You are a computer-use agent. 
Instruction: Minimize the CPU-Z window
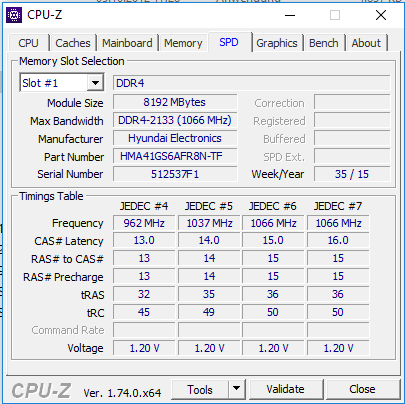[290, 15]
